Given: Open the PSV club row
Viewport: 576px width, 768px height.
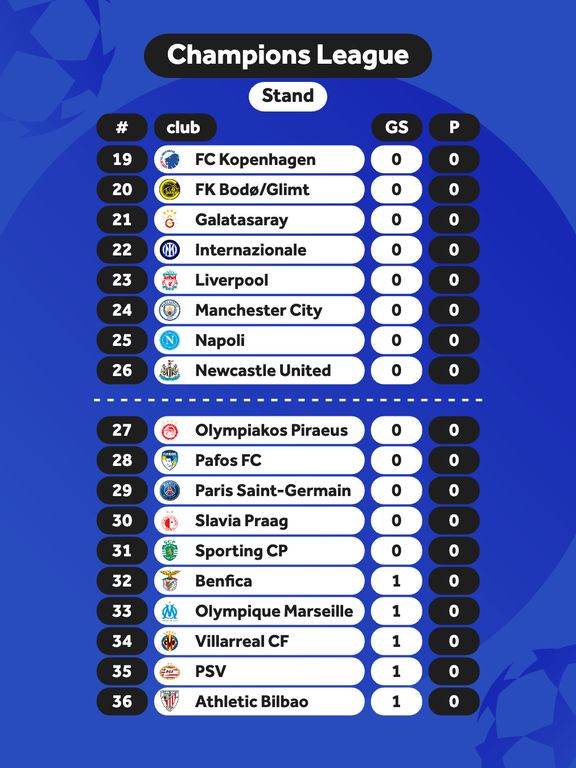Looking at the screenshot, I should click(259, 672).
